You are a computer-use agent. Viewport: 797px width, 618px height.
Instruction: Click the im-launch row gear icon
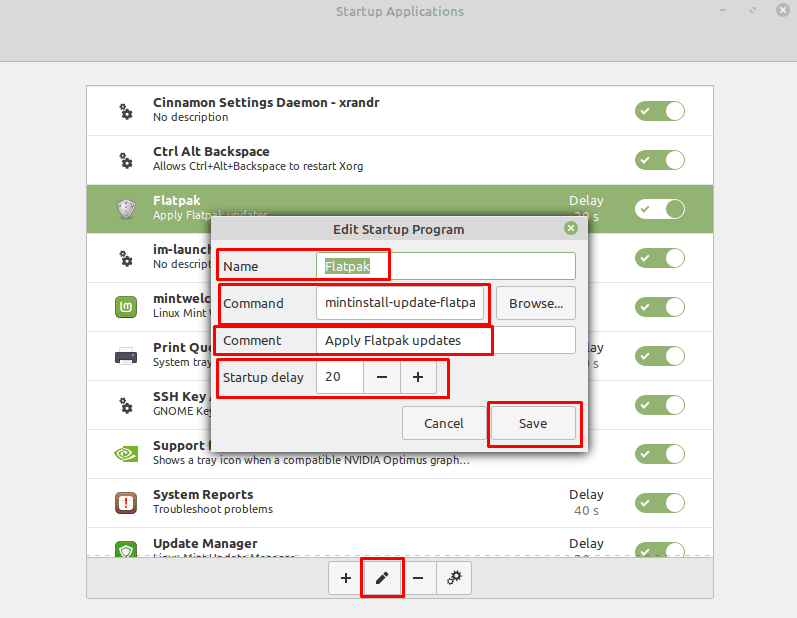click(126, 258)
